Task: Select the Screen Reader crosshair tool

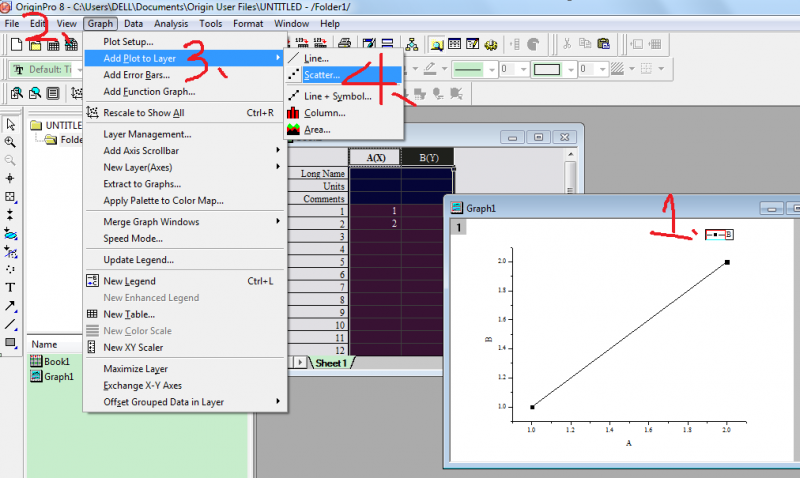Action: [x=10, y=178]
